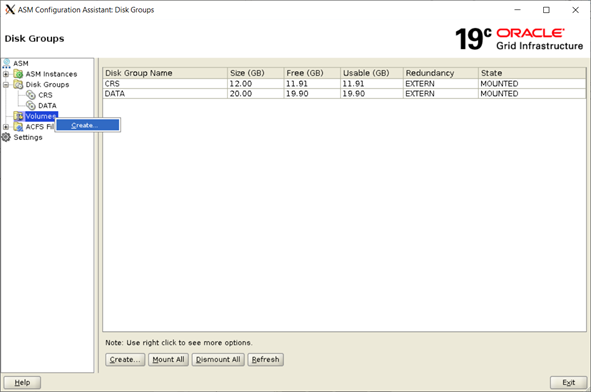Click the Create... button below the table

tap(125, 360)
